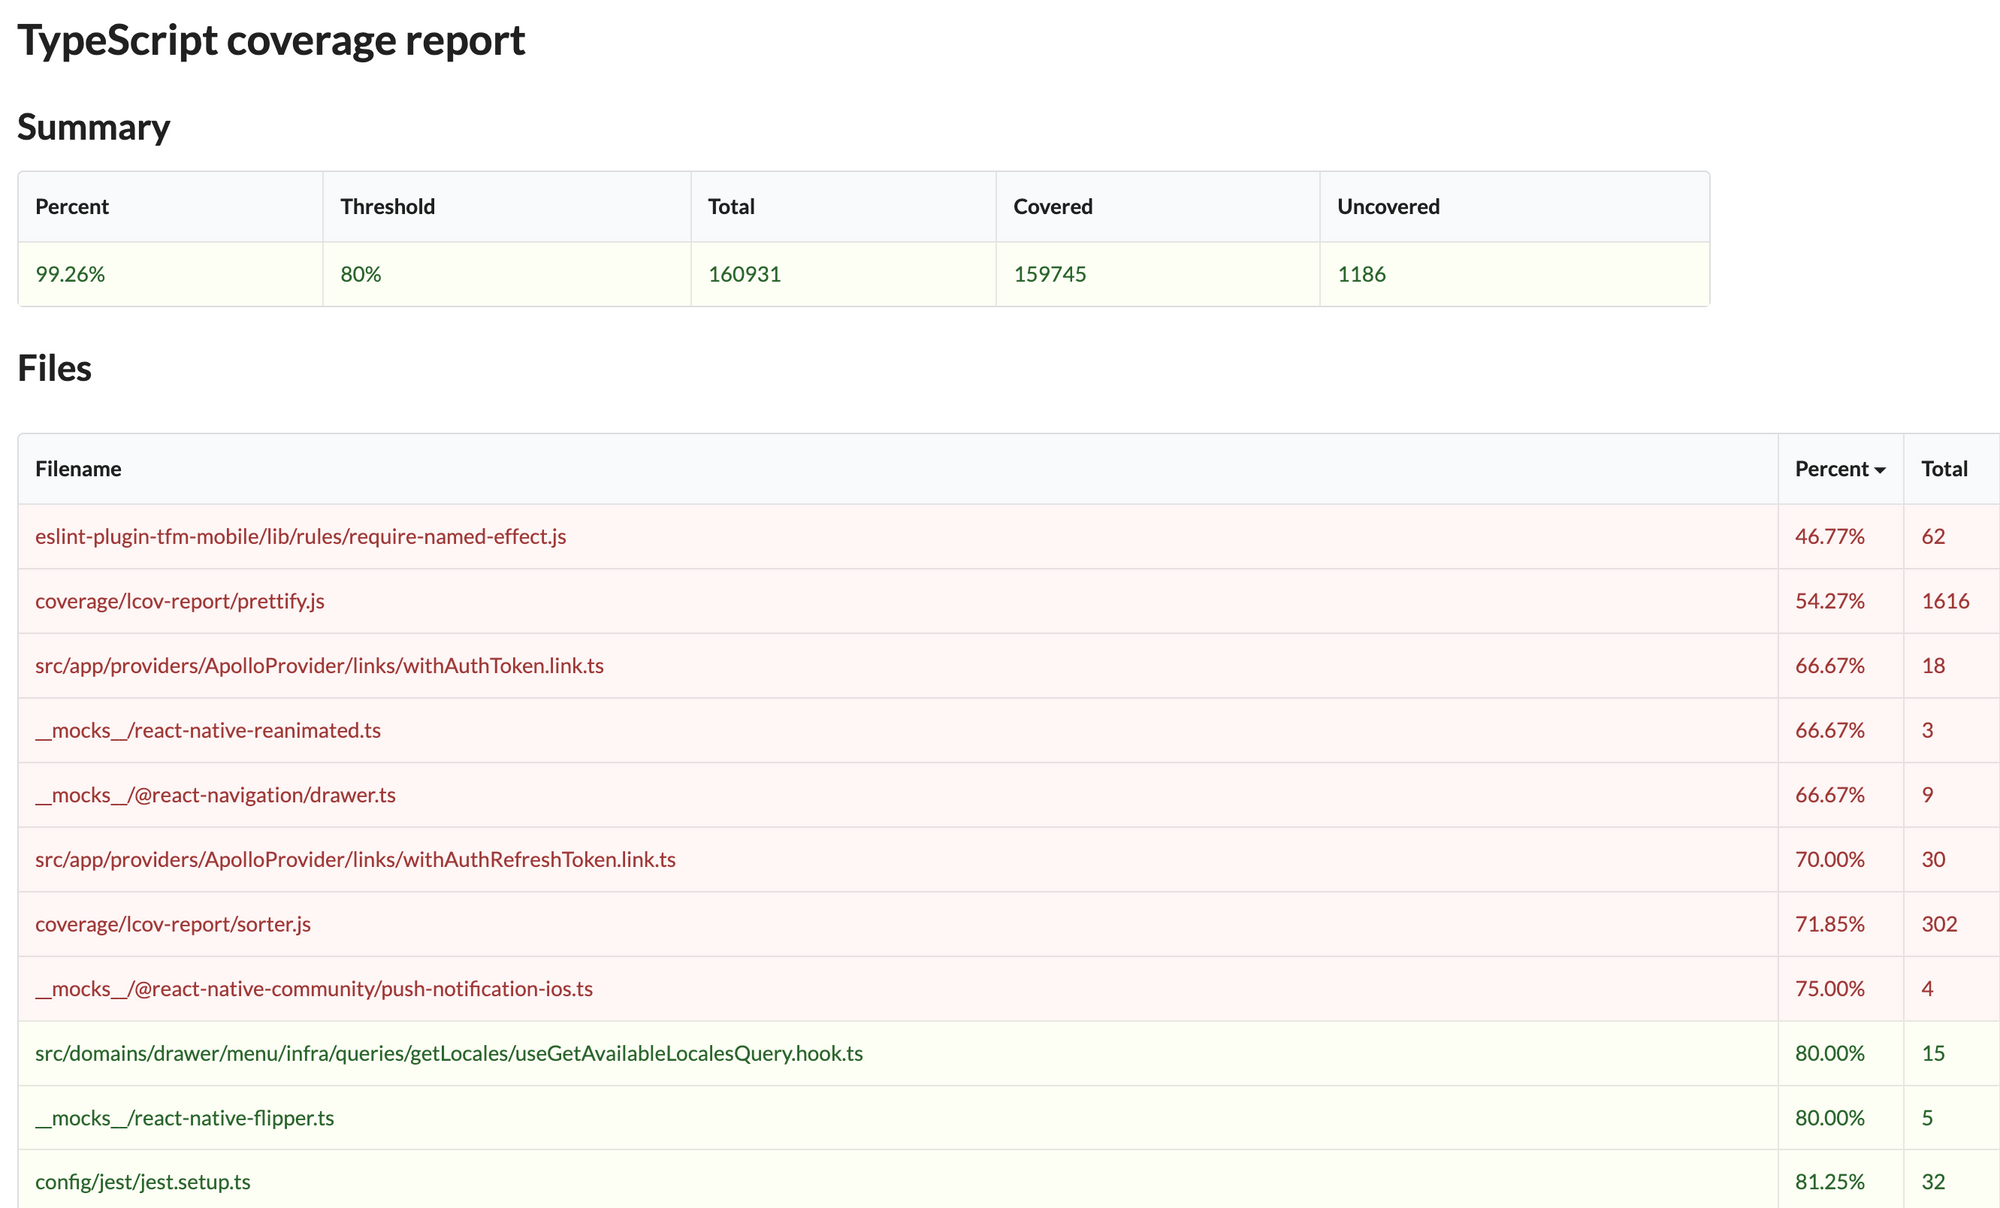
Task: Open require-named-effect.js file link
Action: coord(300,537)
